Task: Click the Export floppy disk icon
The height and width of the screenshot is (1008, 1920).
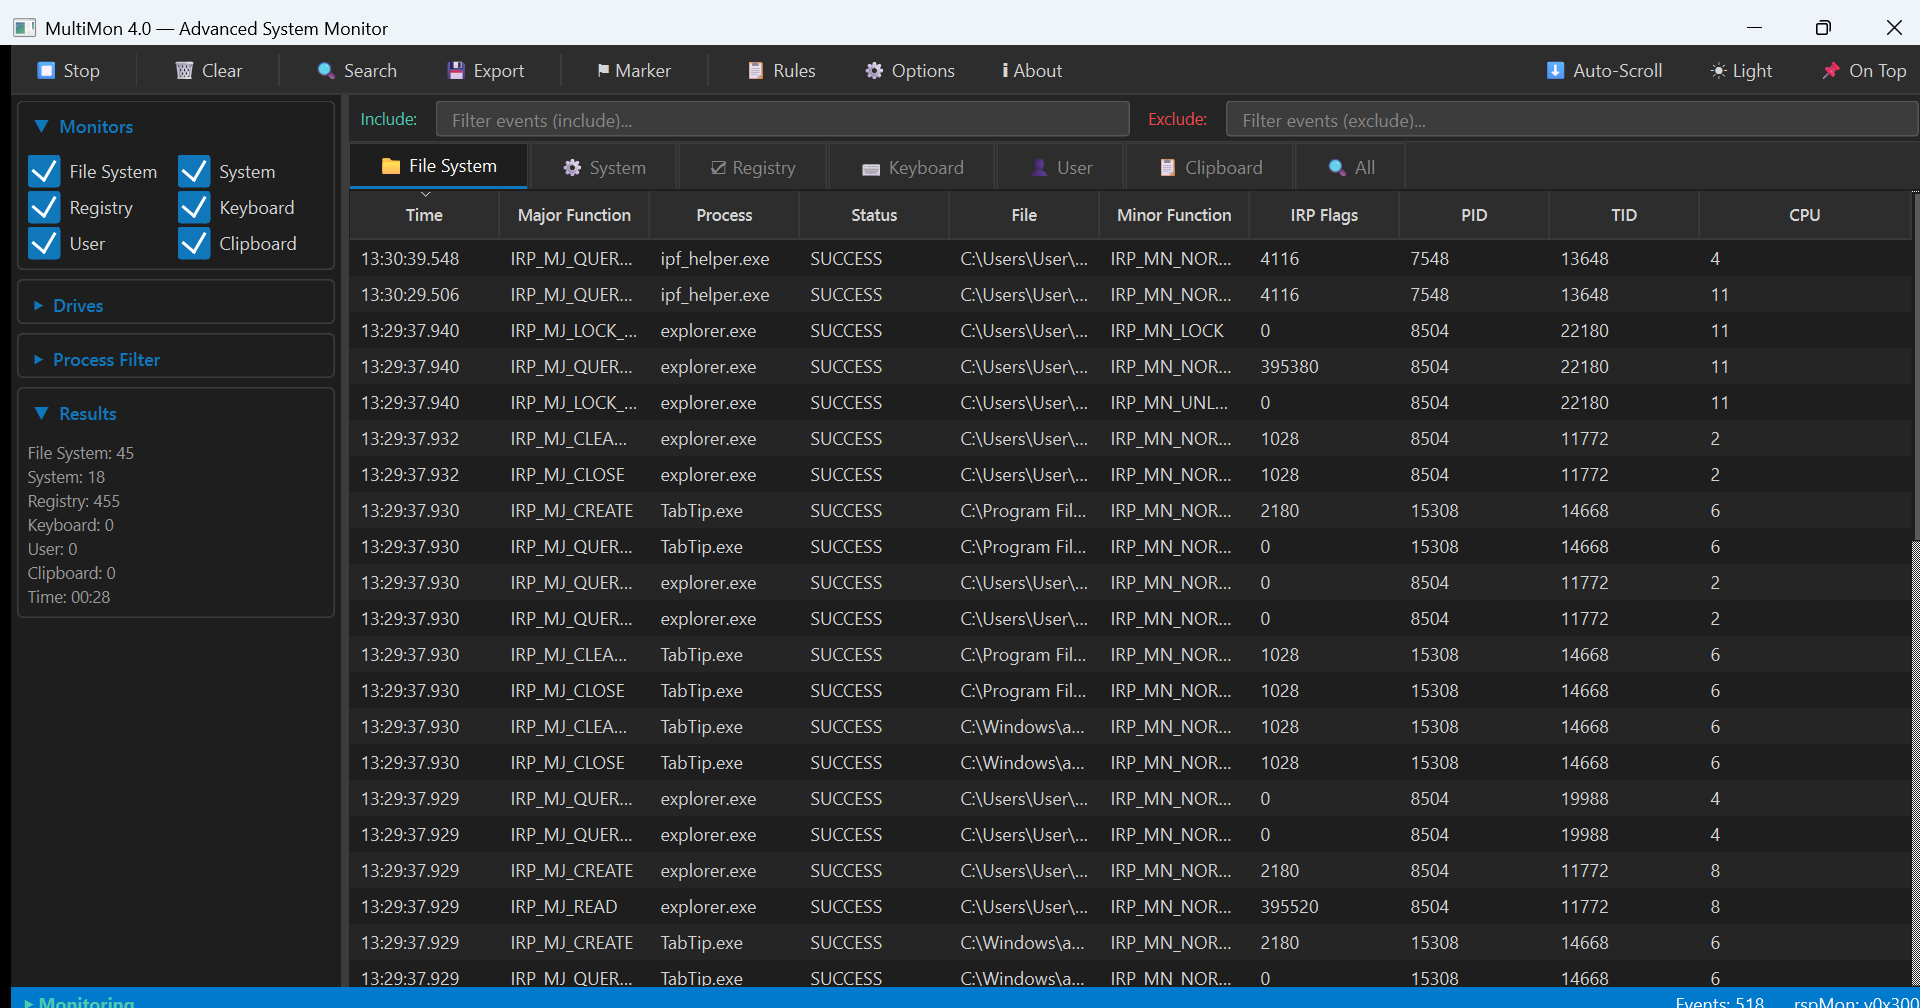Action: click(456, 71)
